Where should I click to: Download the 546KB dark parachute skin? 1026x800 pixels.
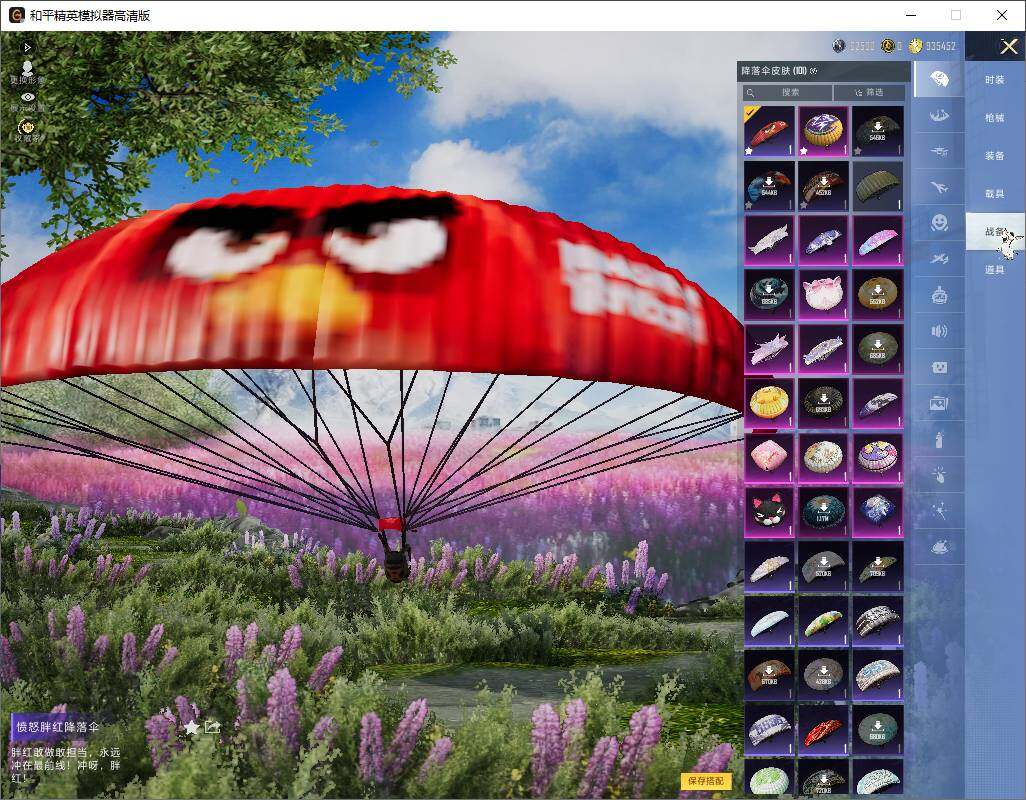click(877, 131)
